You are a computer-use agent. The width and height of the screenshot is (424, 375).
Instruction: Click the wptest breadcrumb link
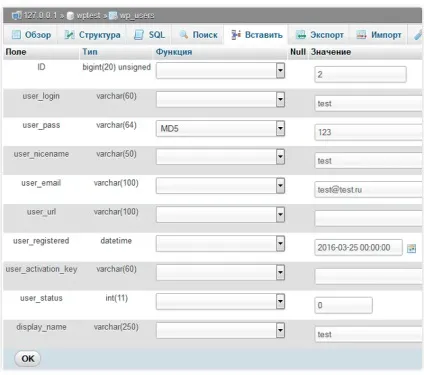click(x=88, y=16)
